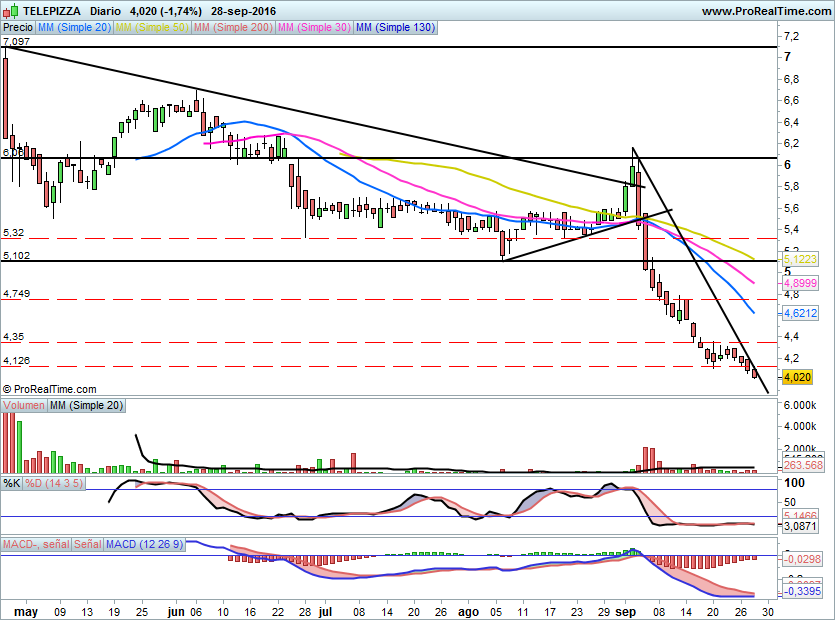The width and height of the screenshot is (835, 620).
Task: Click the yellow 4,020 current price tag
Action: (x=798, y=377)
